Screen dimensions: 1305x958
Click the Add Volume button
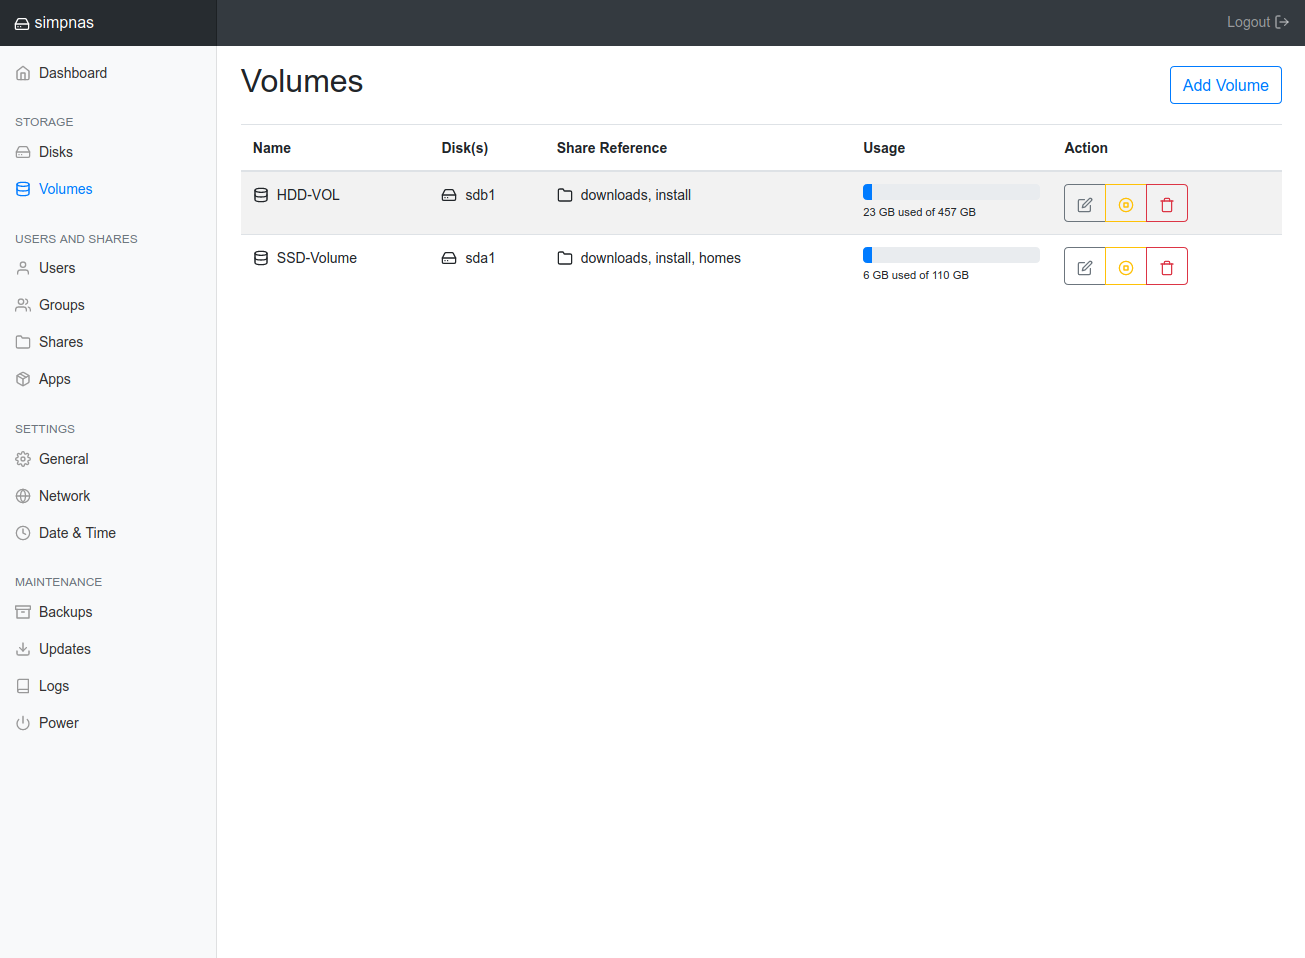pos(1225,85)
